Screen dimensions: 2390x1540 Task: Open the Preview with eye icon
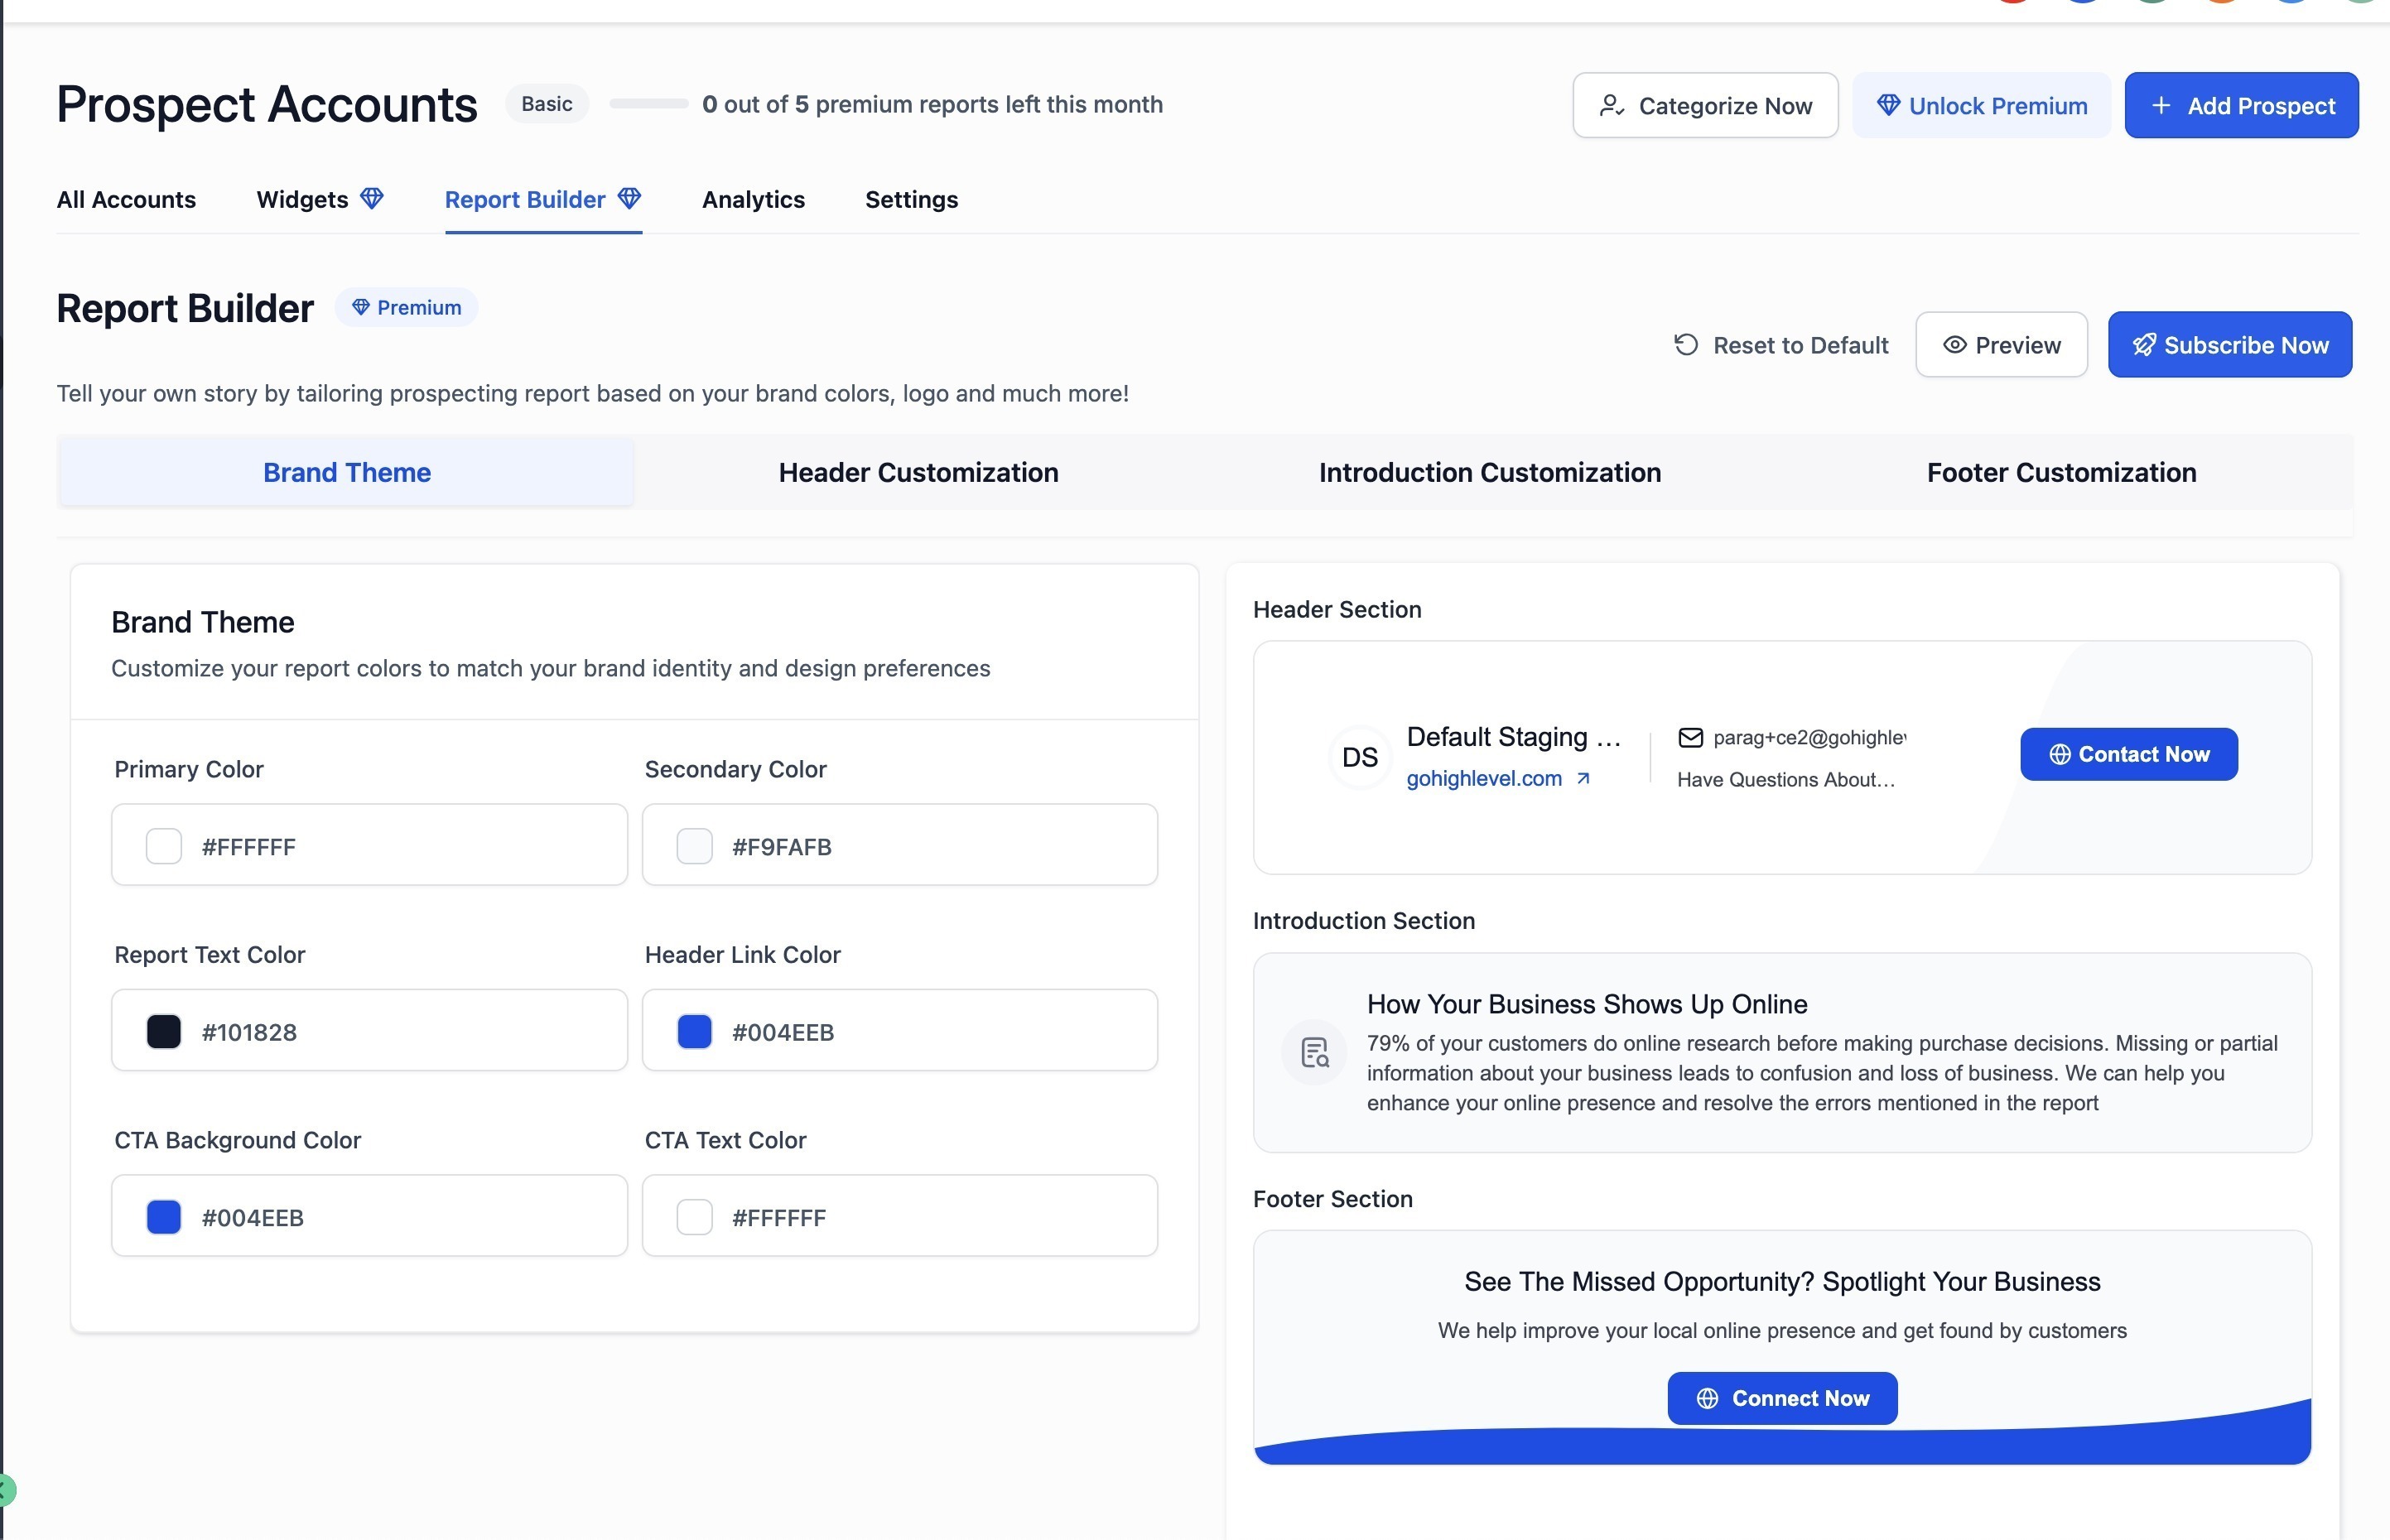(2001, 345)
